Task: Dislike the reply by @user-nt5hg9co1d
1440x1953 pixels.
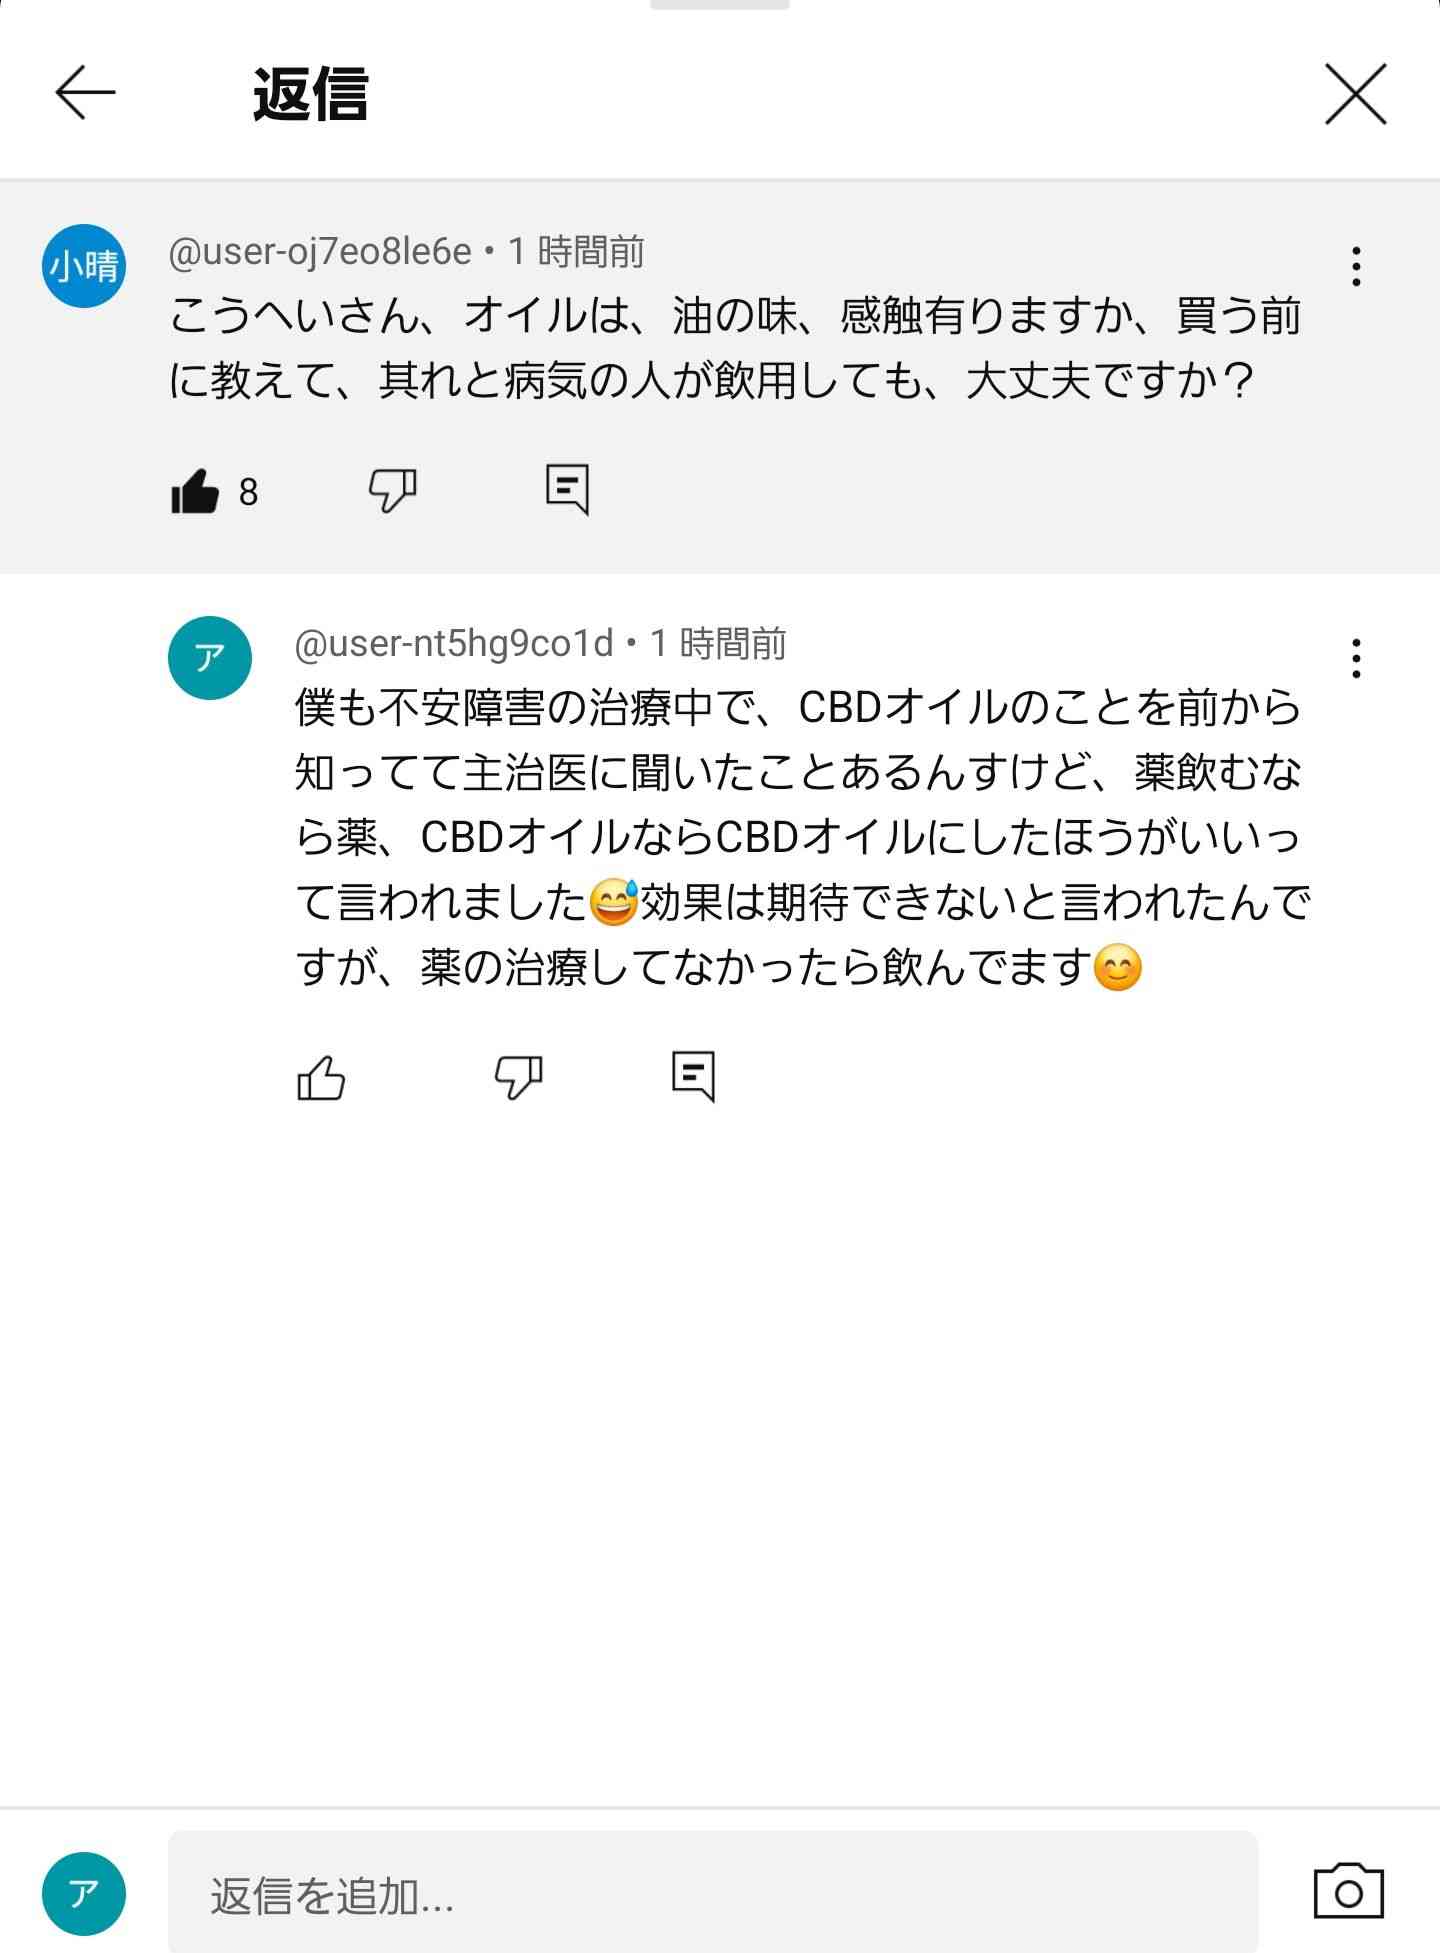Action: tap(516, 1079)
